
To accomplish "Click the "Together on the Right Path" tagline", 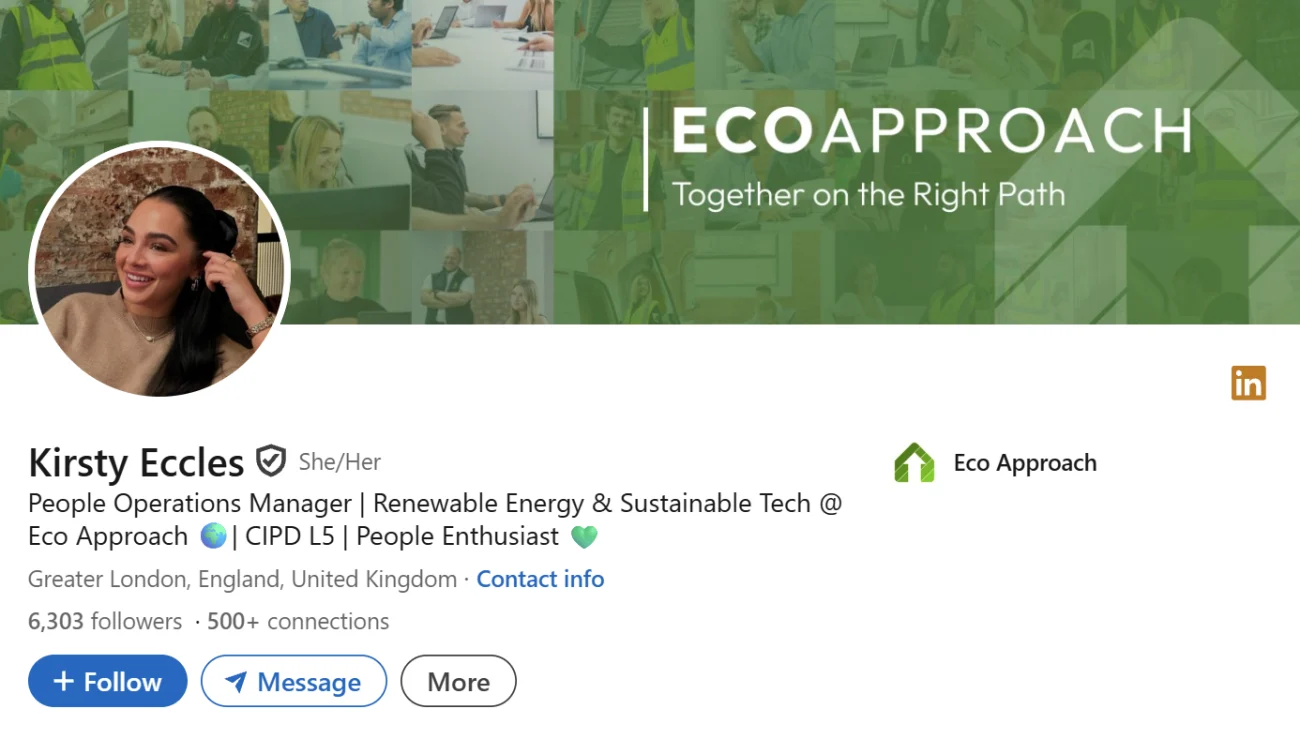I will 868,194.
